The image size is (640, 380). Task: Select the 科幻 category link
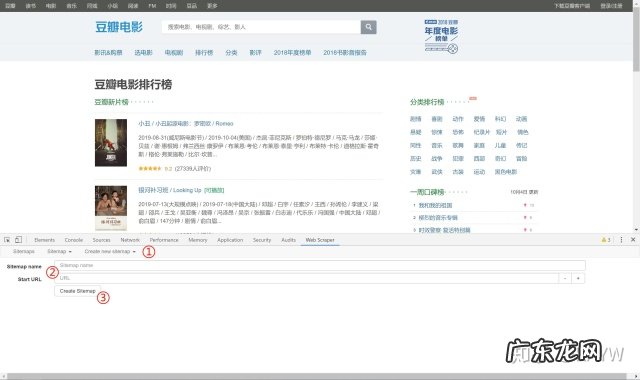[x=500, y=119]
